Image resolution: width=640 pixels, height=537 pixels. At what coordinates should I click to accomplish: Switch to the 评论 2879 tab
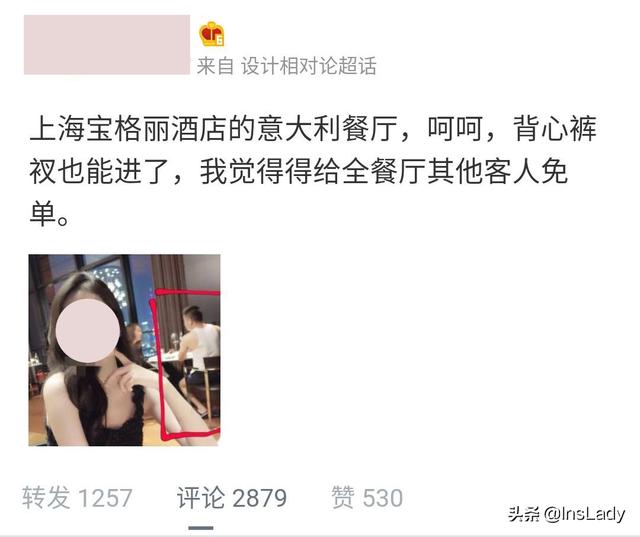click(231, 498)
